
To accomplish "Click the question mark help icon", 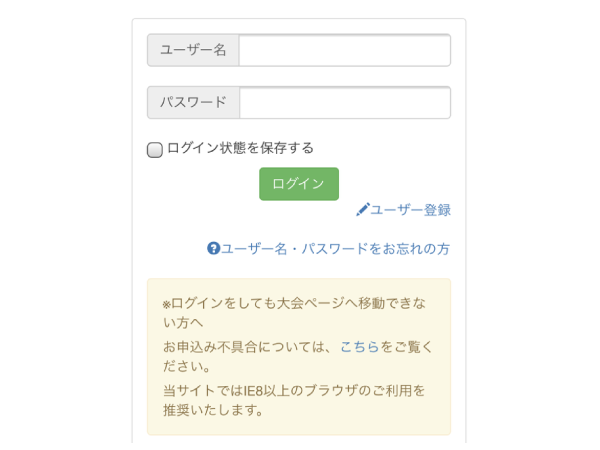I will click(x=214, y=248).
